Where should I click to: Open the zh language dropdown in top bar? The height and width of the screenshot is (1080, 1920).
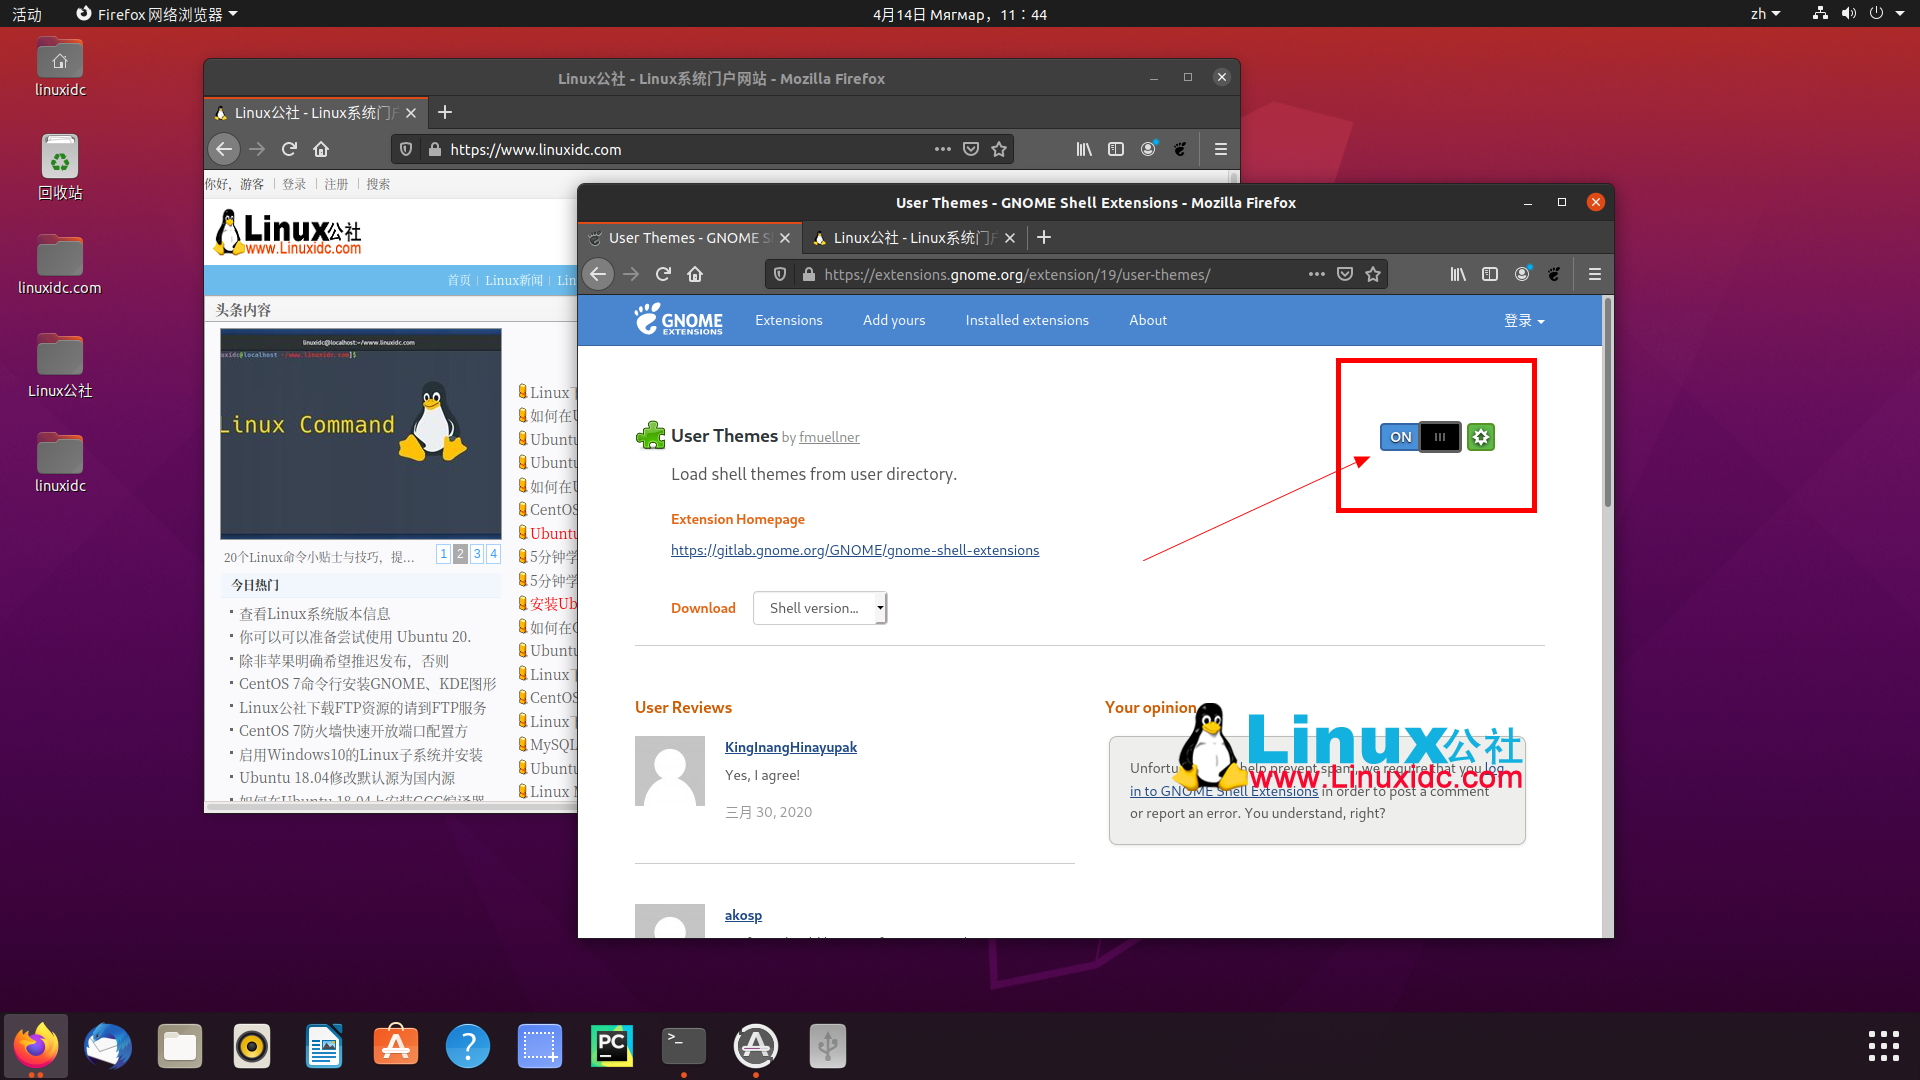[x=1766, y=14]
